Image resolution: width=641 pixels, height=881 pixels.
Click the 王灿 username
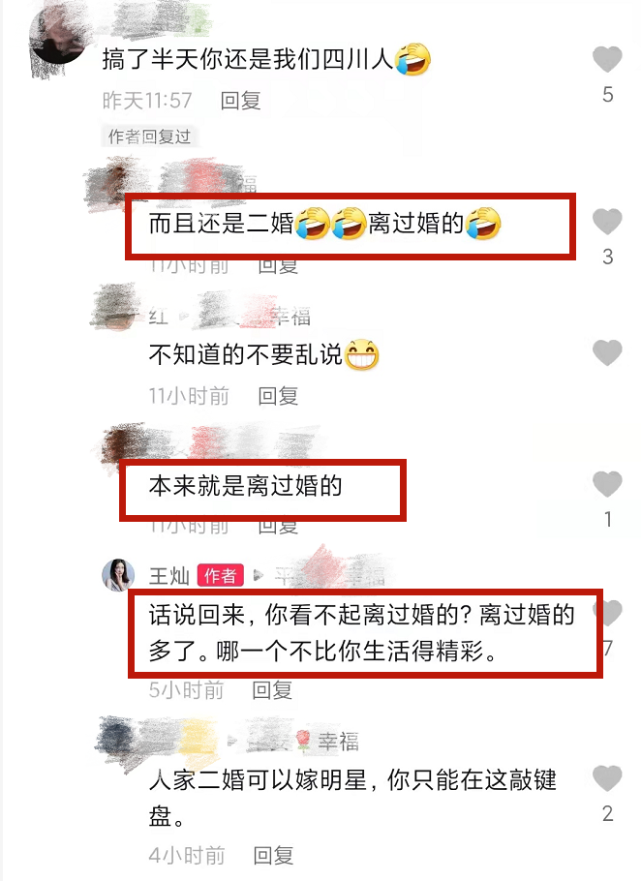point(169,576)
